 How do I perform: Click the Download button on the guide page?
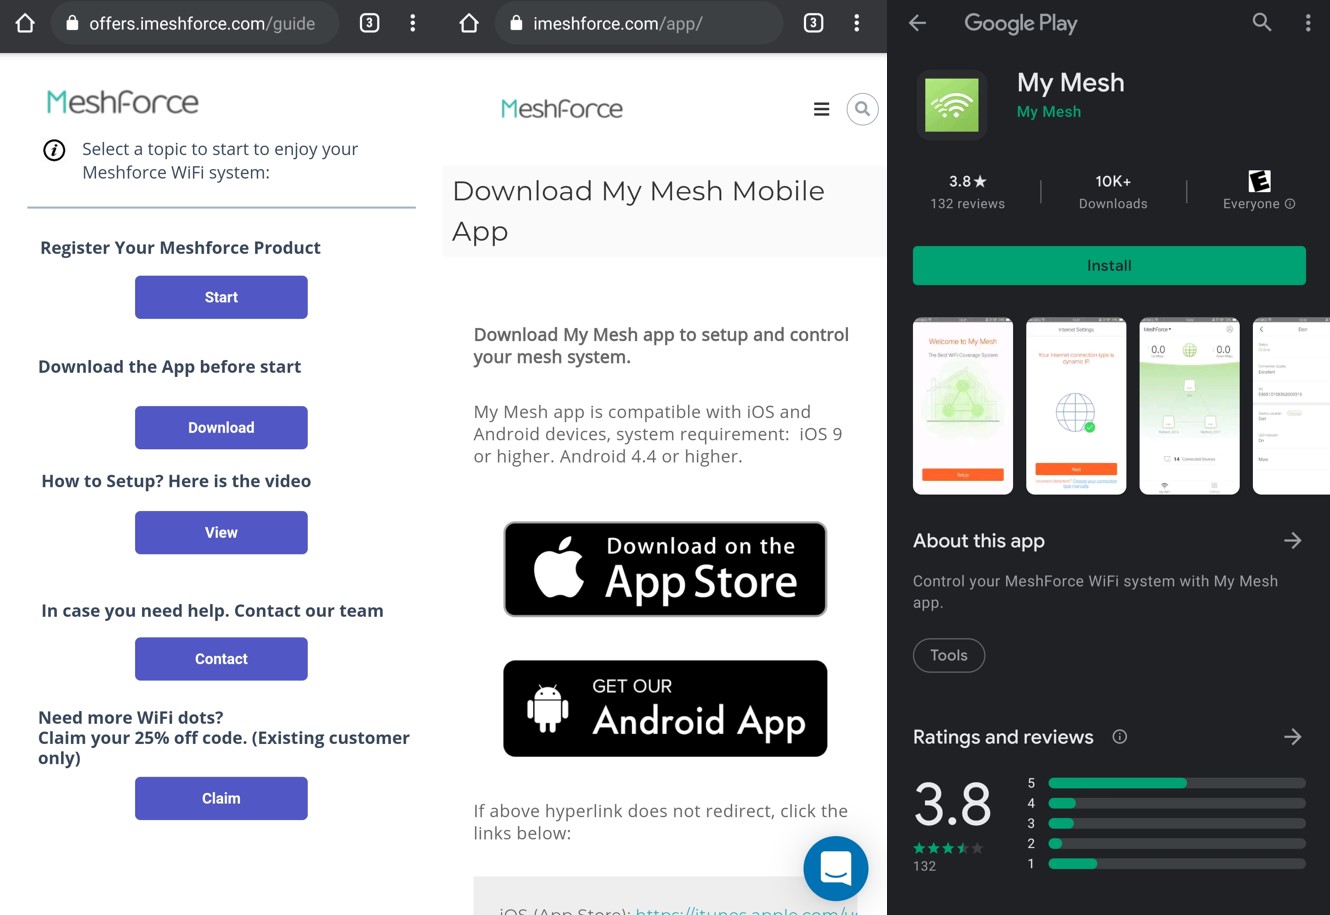tap(221, 427)
